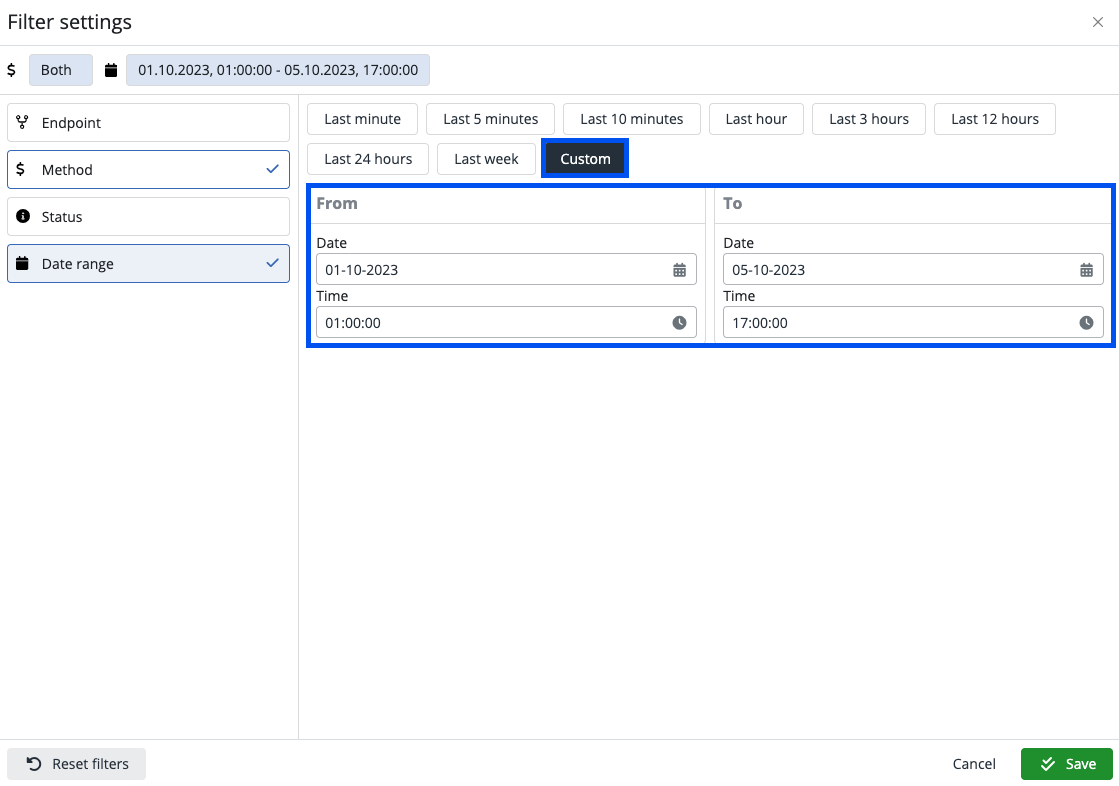The image size is (1119, 786).
Task: Reset all filters
Action: [x=76, y=763]
